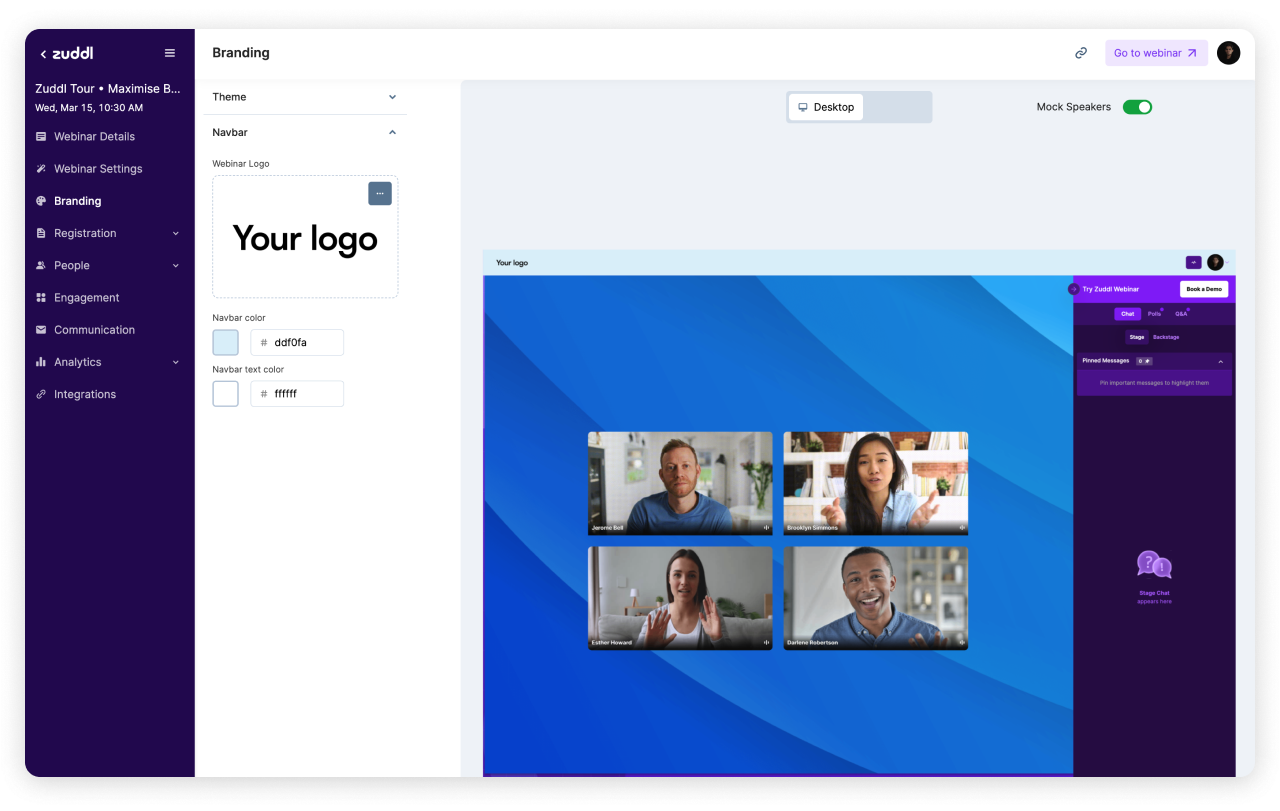Screen dimensions: 1280x811
Task: Expand the People submenu chevron
Action: pos(176,265)
